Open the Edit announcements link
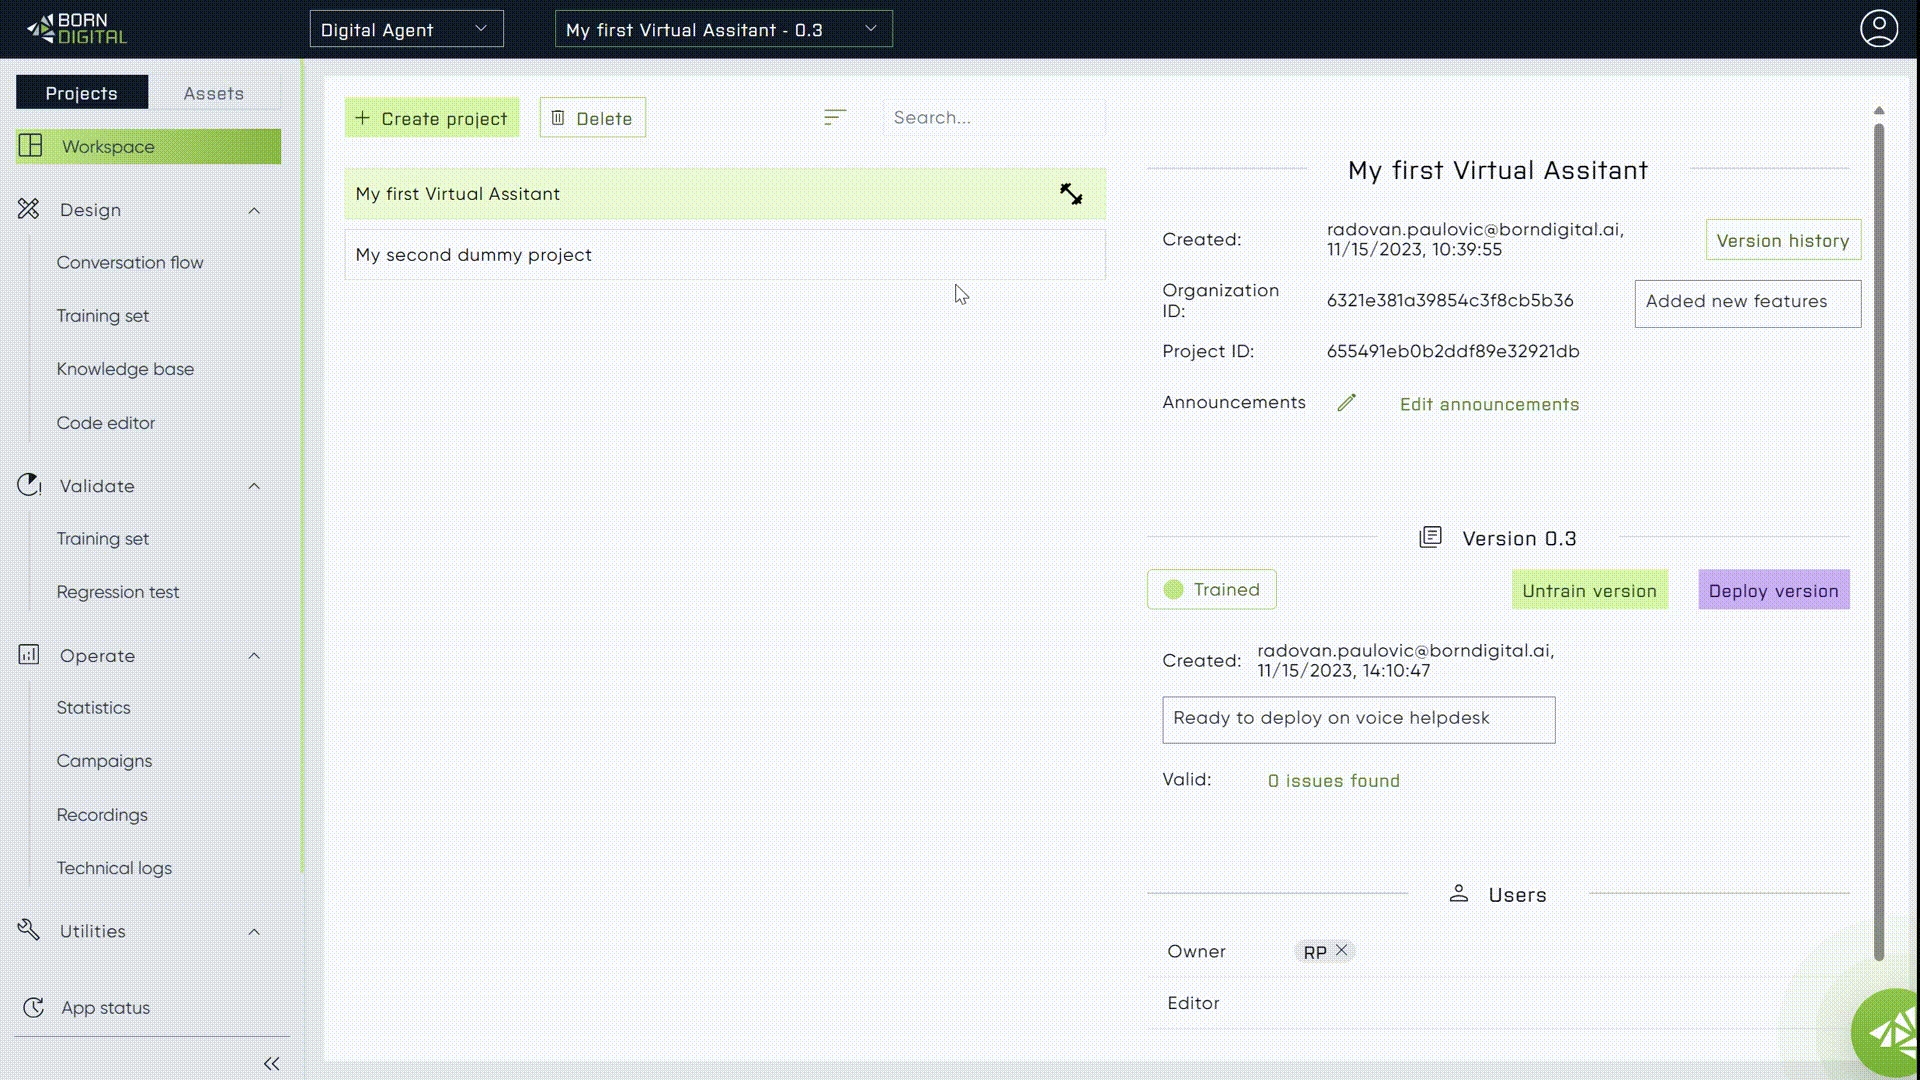Viewport: 1920px width, 1080px height. pyautogui.click(x=1489, y=404)
